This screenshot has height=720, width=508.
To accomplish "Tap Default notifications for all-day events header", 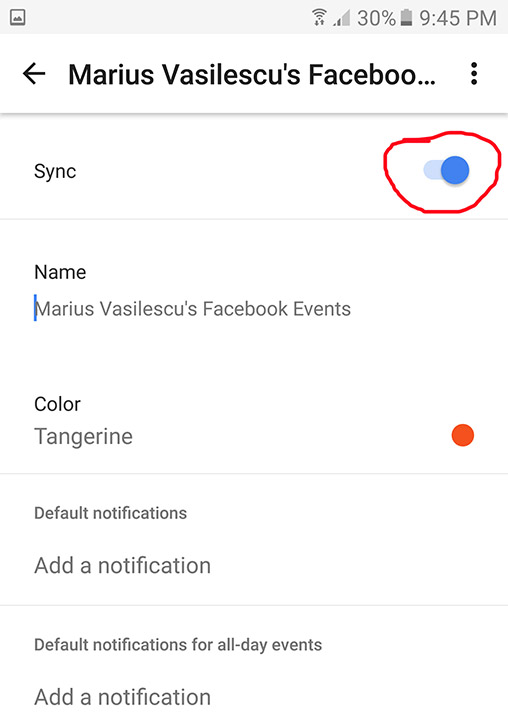I will (178, 645).
